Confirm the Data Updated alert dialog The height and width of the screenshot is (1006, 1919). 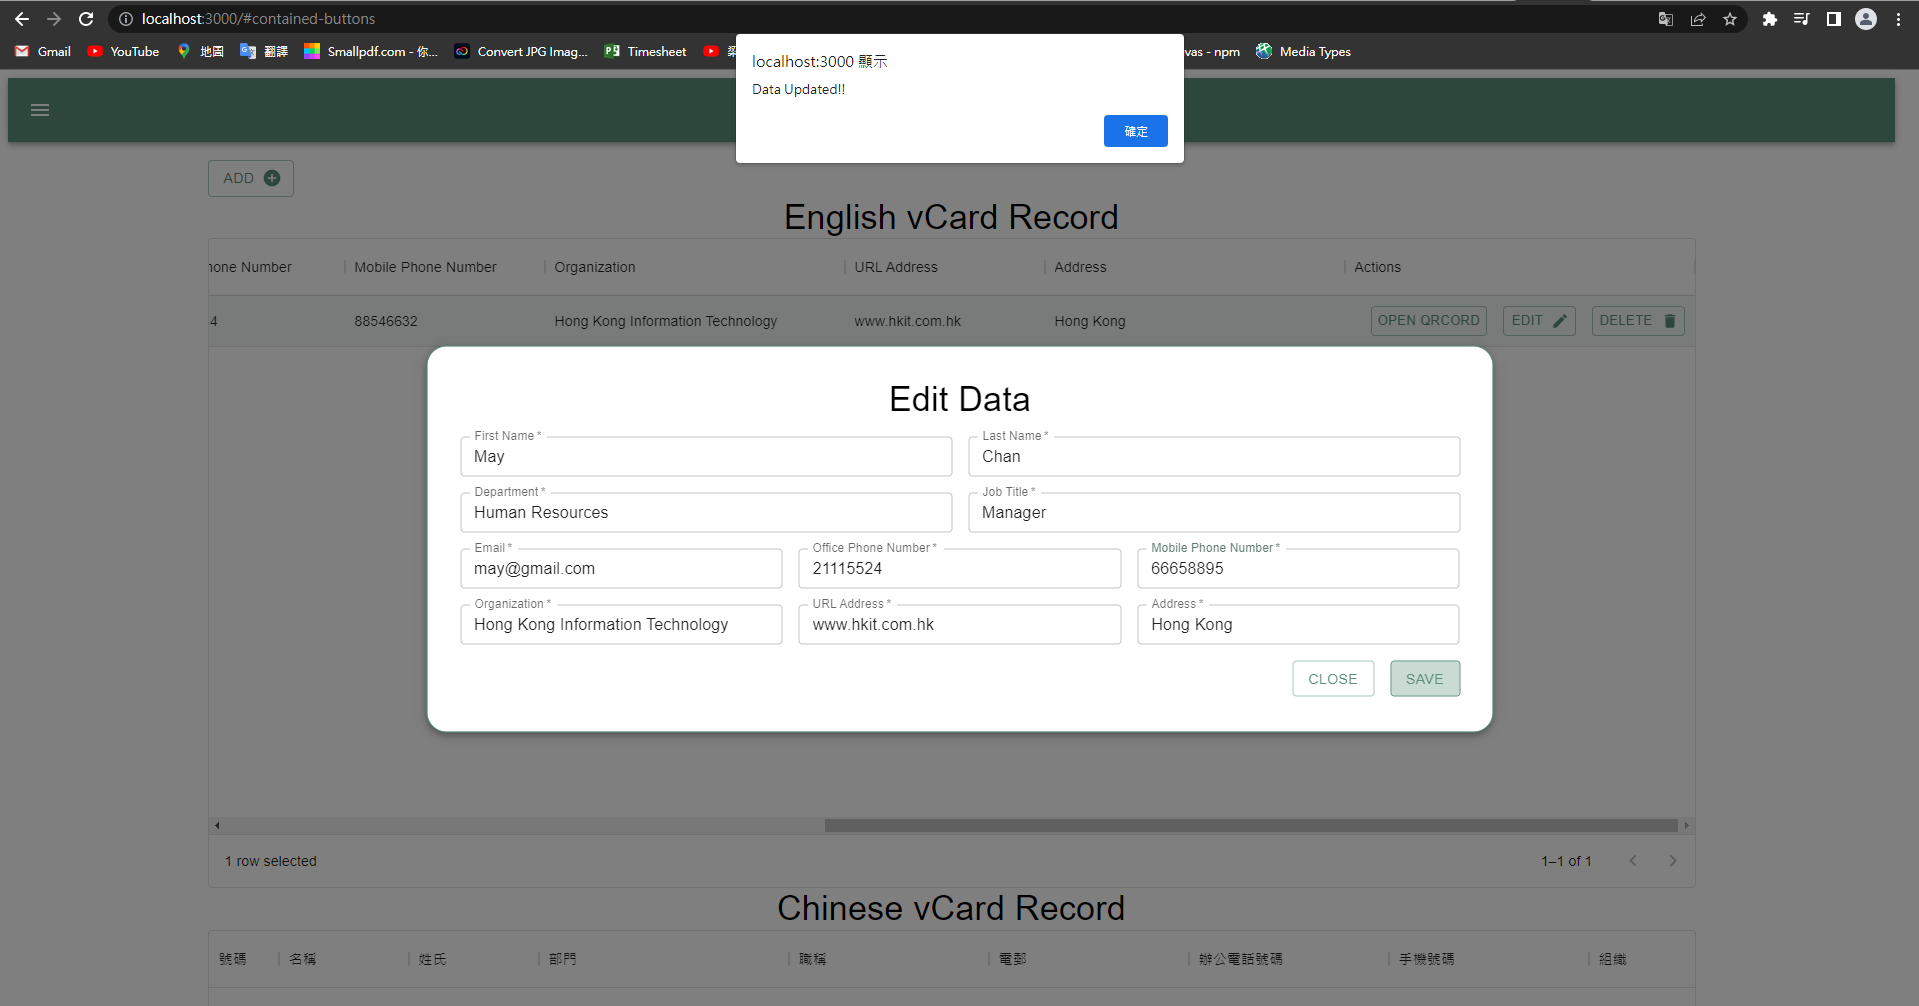(x=1135, y=131)
